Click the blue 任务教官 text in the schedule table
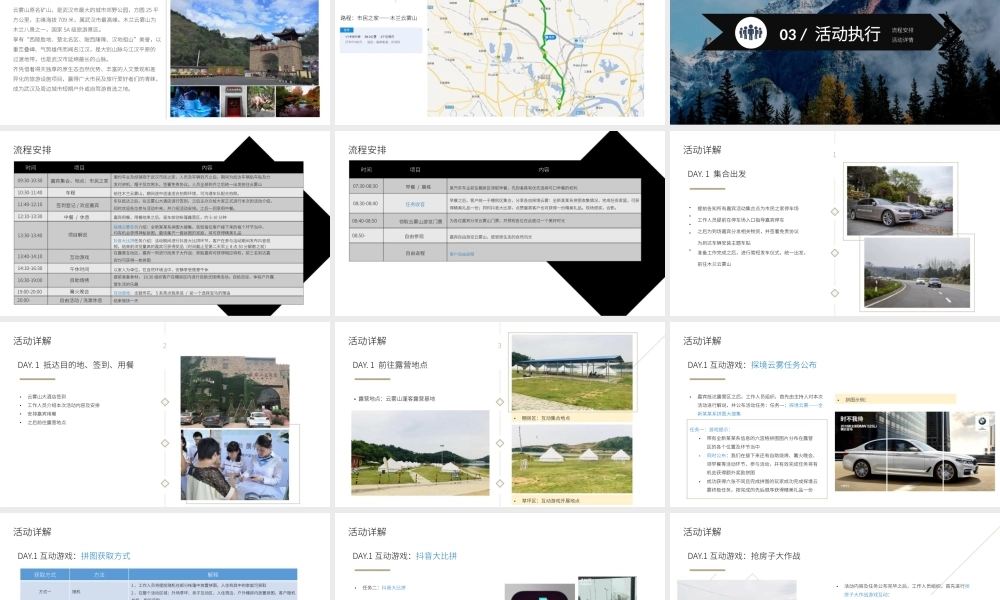 [415, 203]
